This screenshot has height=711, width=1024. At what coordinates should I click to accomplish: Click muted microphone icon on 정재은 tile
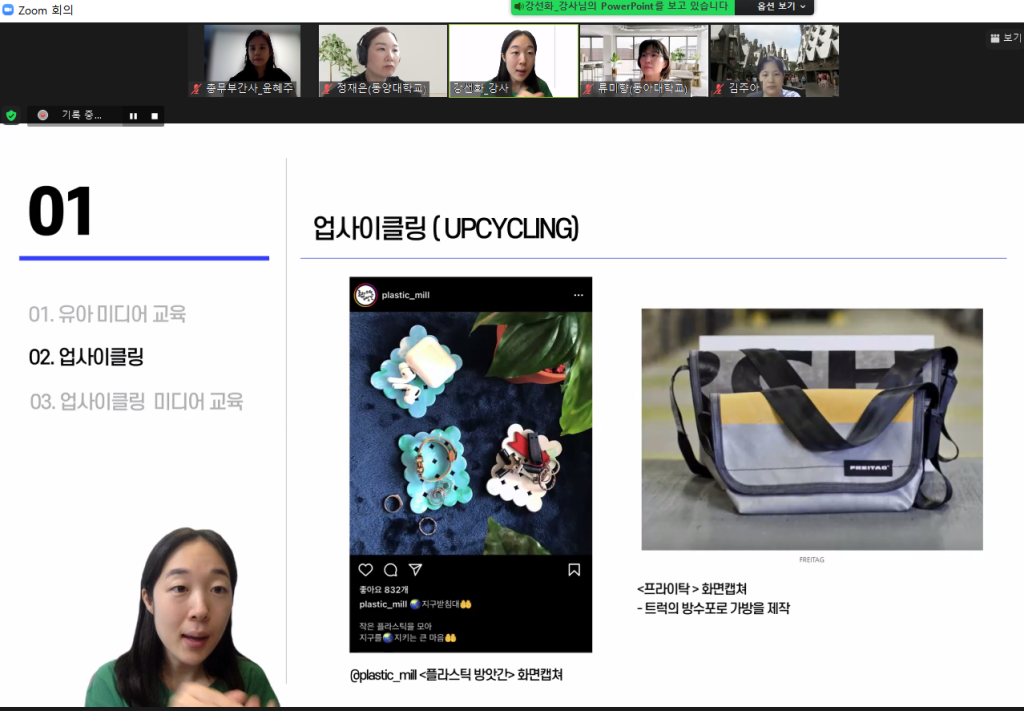click(328, 88)
